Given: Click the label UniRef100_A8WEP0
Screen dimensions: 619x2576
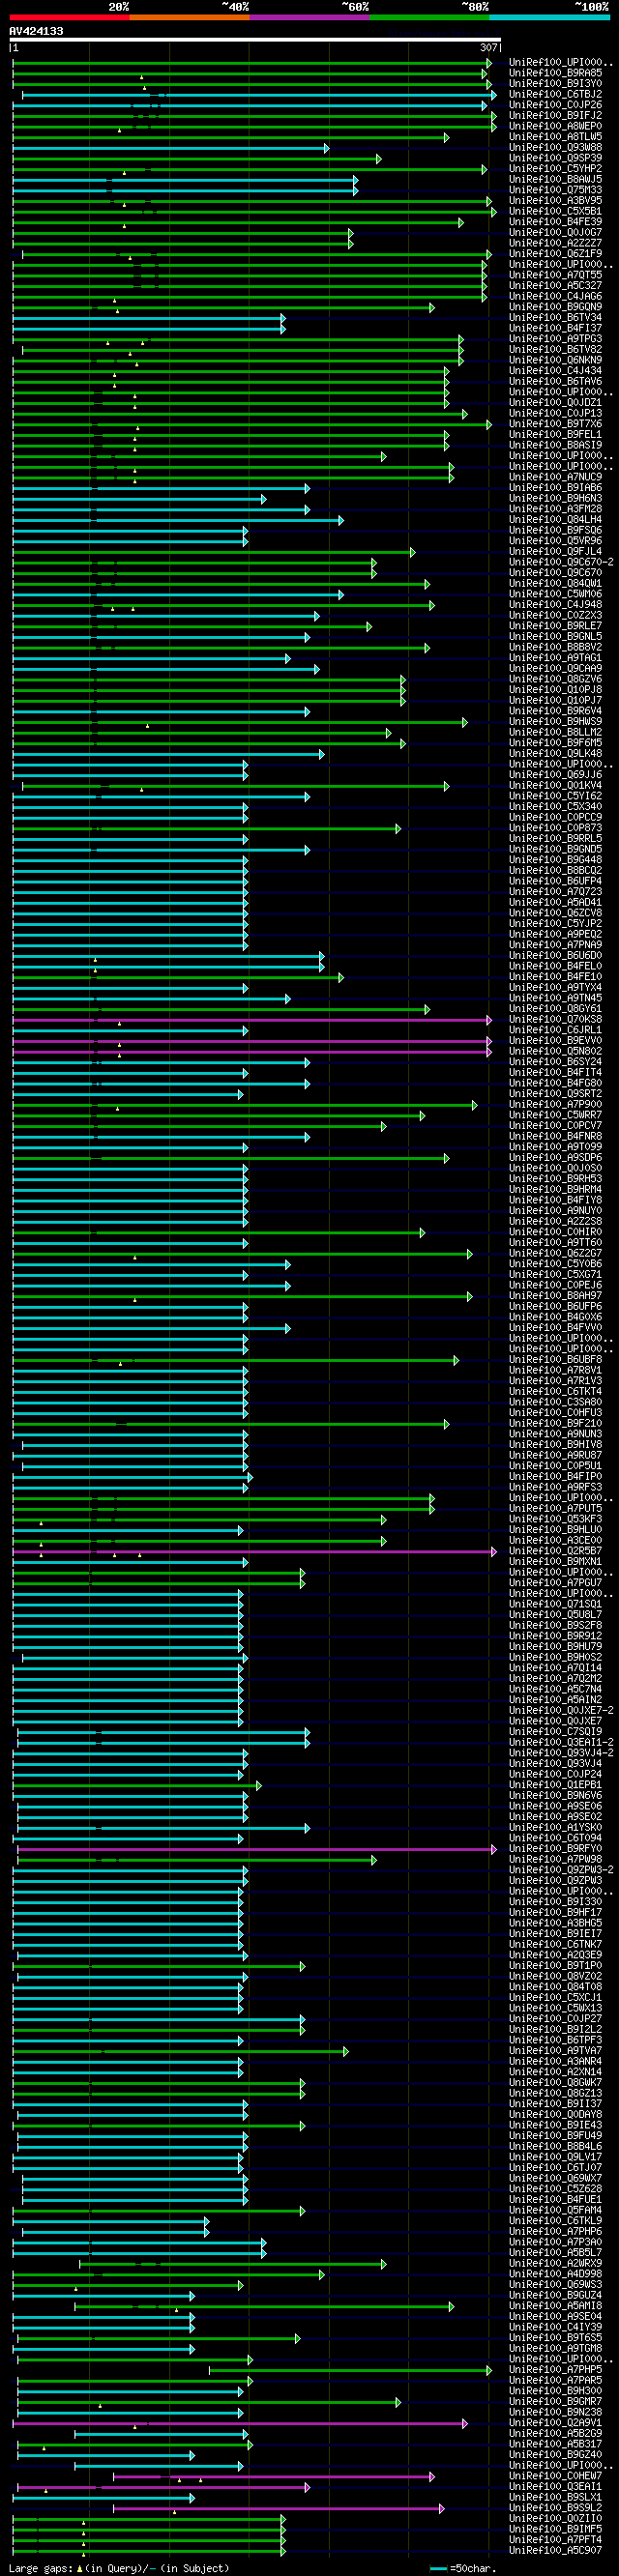Looking at the screenshot, I should click(x=555, y=126).
